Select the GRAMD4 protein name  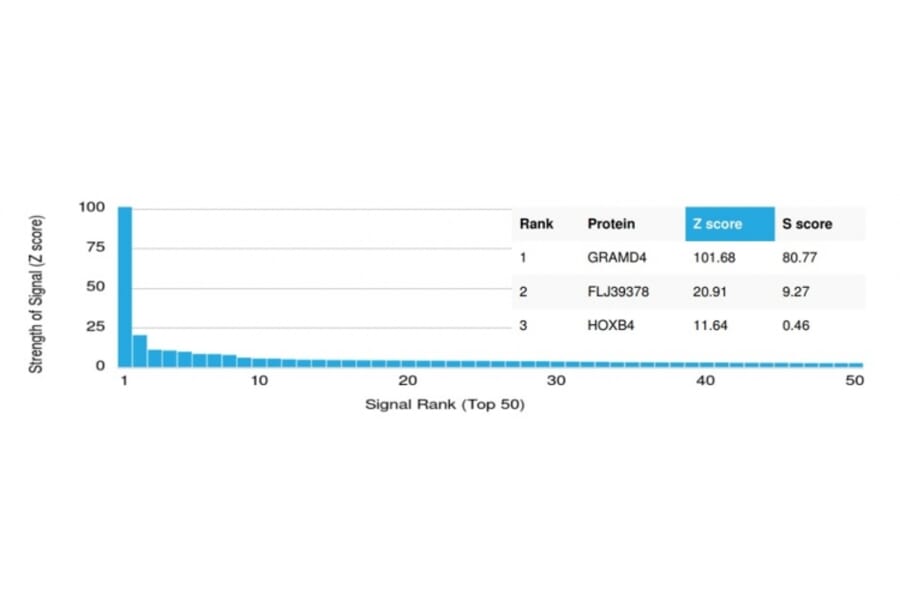click(617, 257)
